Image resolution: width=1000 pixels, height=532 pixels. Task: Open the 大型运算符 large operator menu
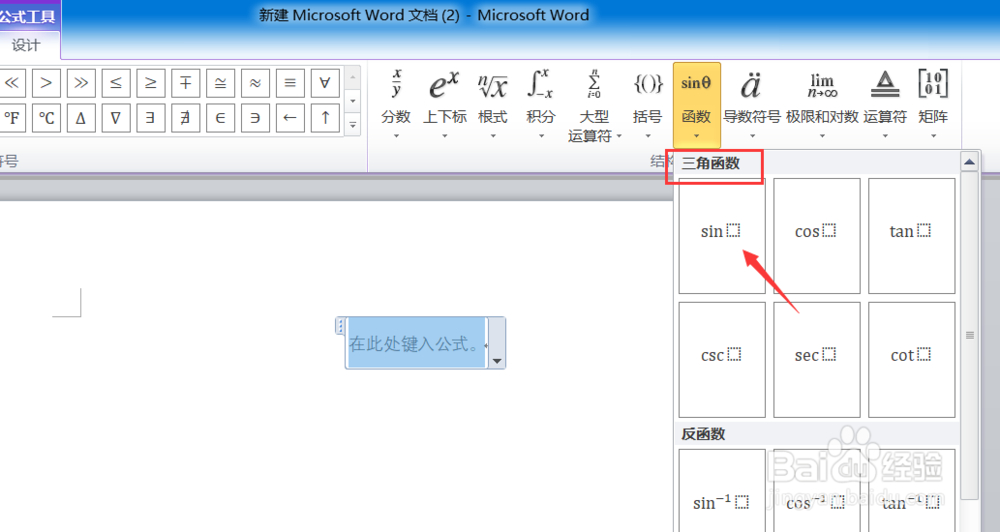click(594, 105)
